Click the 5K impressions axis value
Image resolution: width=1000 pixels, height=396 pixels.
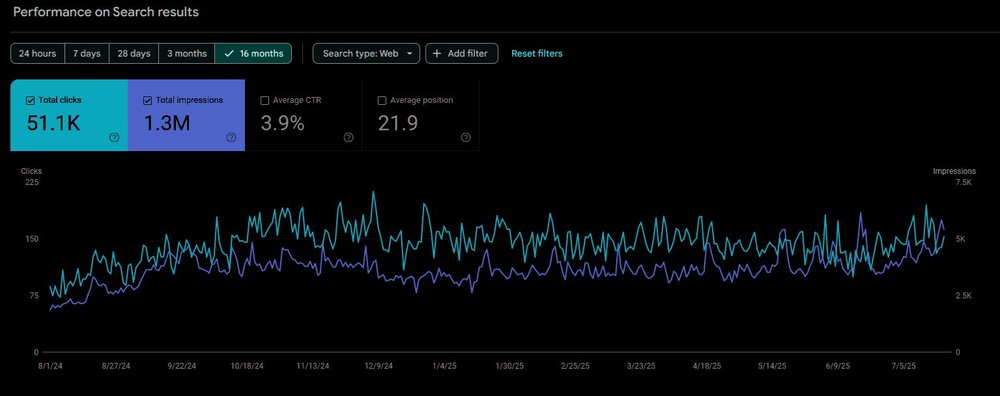(960, 239)
